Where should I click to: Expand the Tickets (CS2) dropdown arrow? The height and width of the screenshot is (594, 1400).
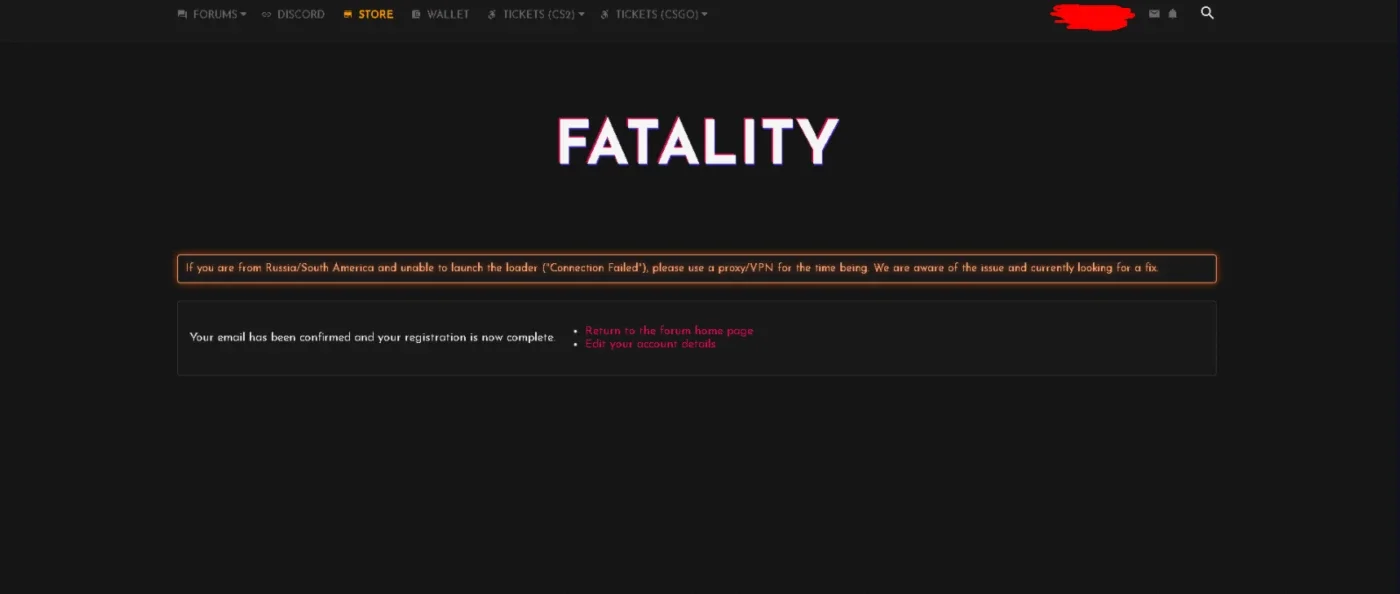point(581,15)
